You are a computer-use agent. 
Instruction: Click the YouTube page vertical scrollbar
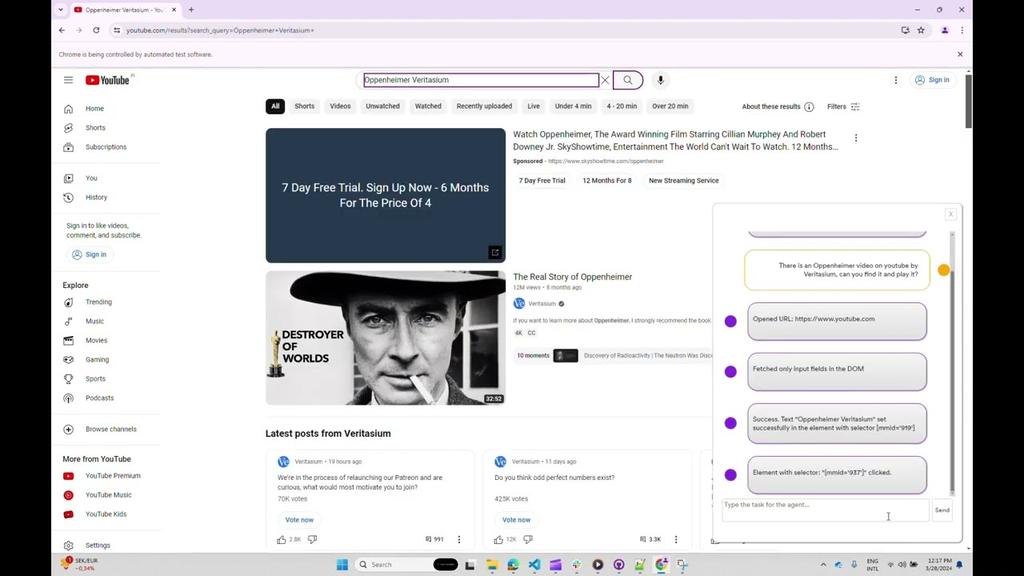pyautogui.click(x=968, y=102)
